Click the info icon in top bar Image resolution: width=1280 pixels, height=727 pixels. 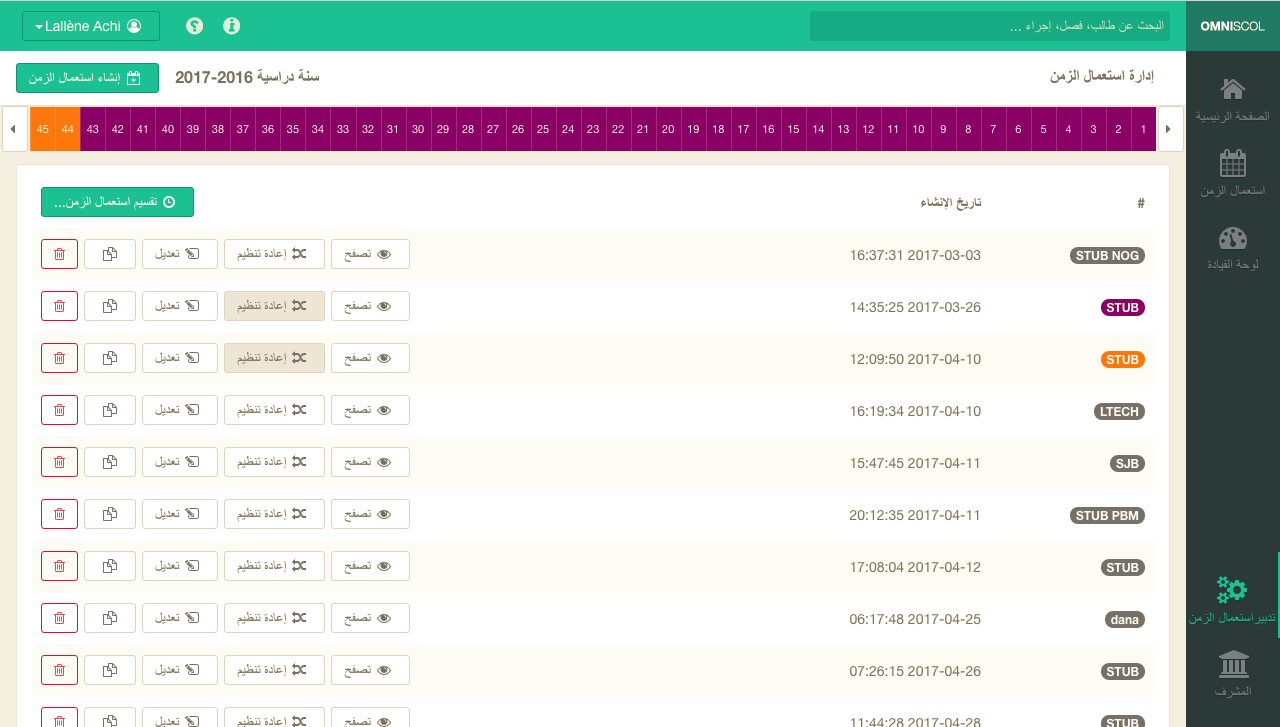232,26
